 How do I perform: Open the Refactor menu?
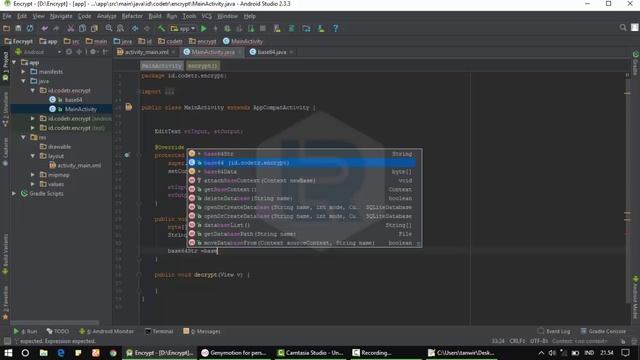point(132,16)
